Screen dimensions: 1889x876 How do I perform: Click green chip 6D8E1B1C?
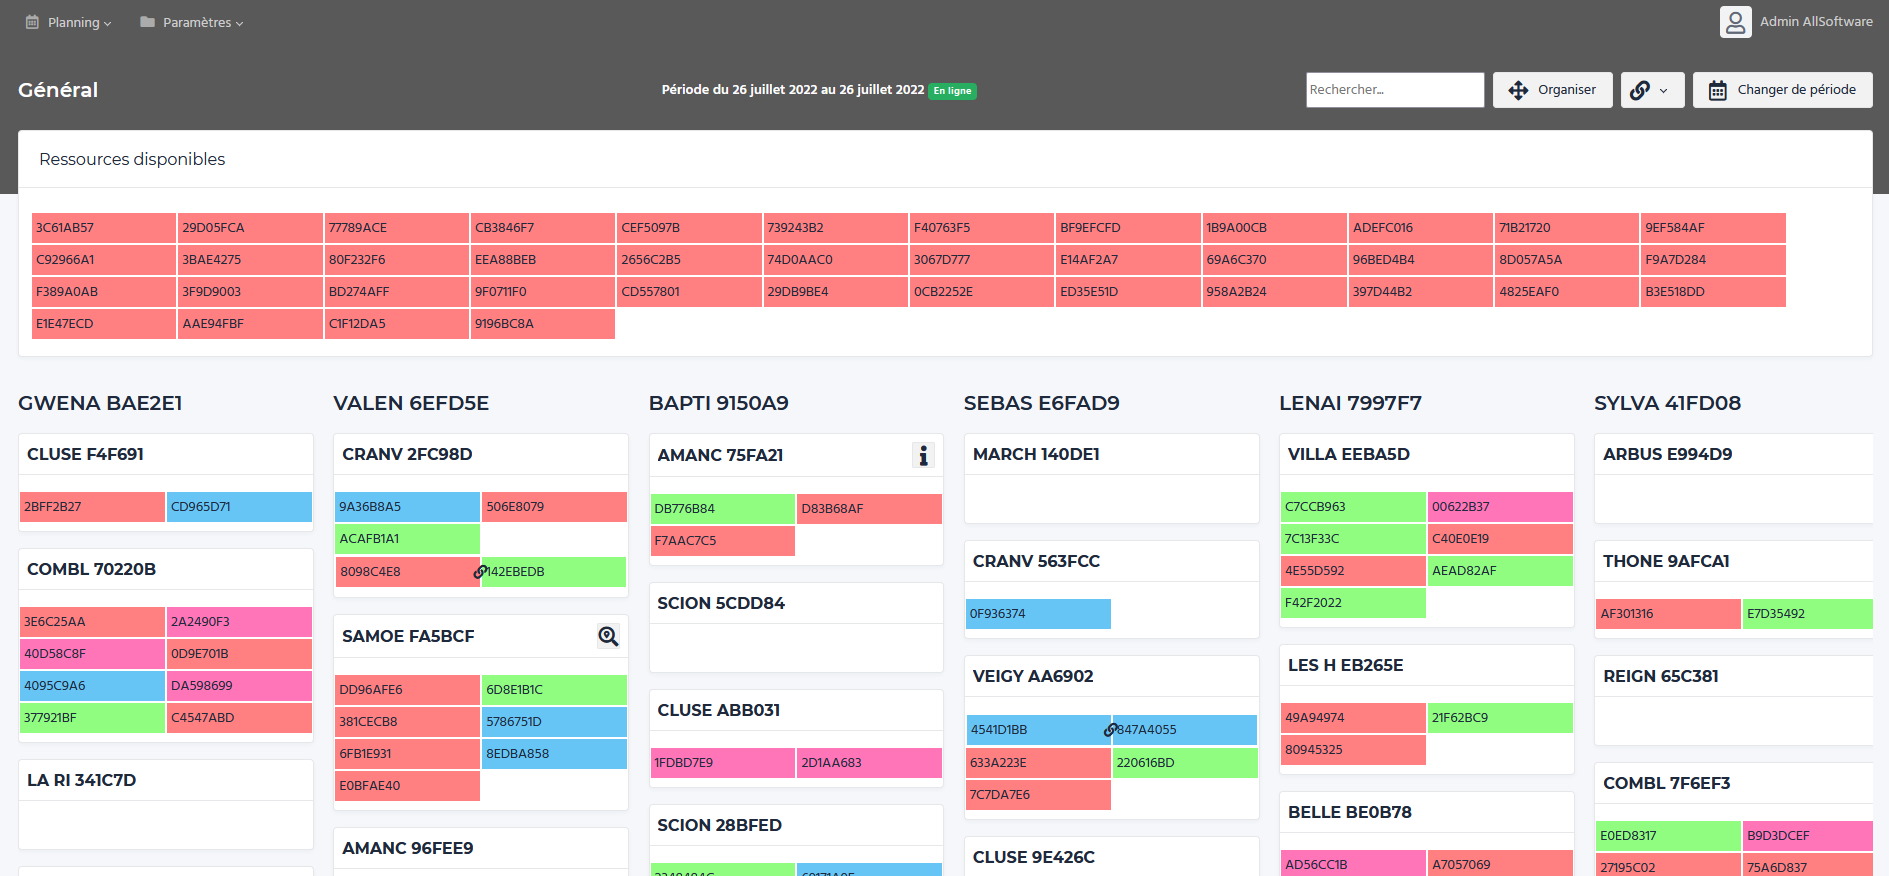coord(554,690)
